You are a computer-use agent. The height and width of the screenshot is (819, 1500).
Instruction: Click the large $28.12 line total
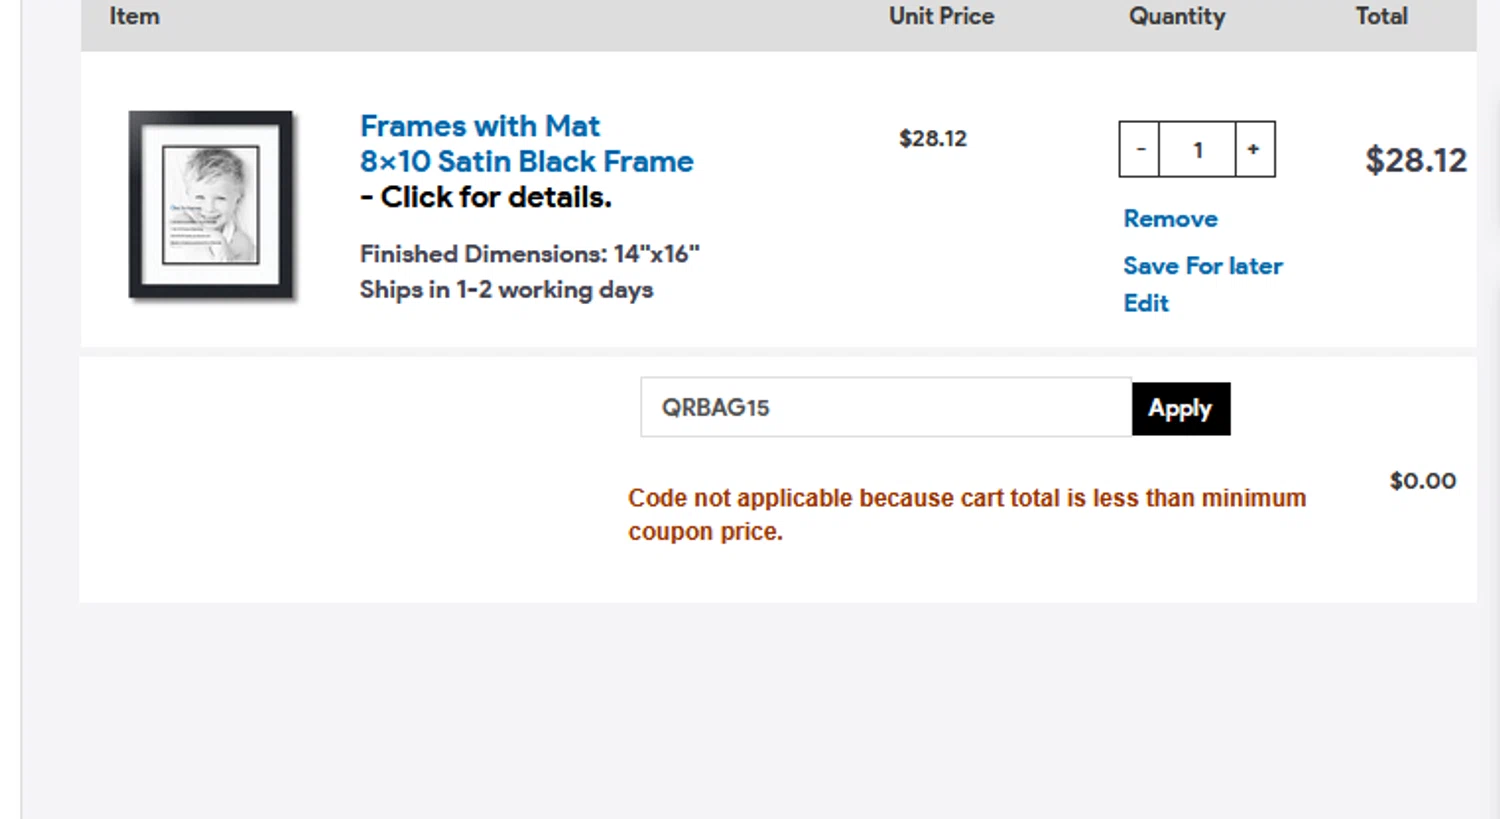click(1415, 160)
